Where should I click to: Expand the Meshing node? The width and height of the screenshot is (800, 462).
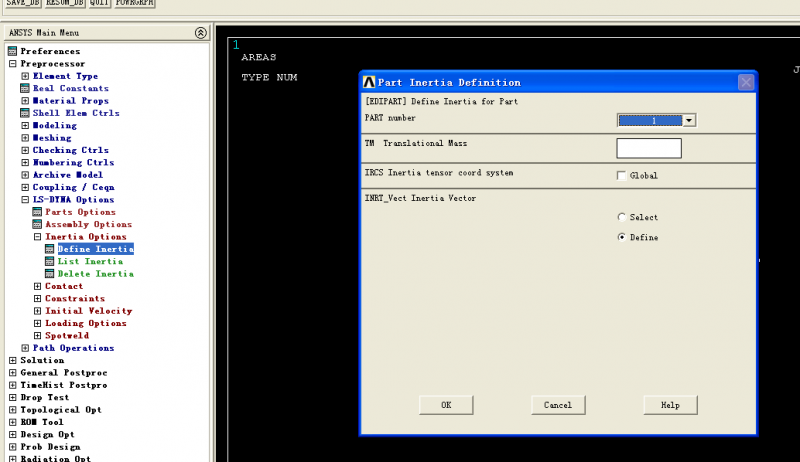(x=25, y=138)
